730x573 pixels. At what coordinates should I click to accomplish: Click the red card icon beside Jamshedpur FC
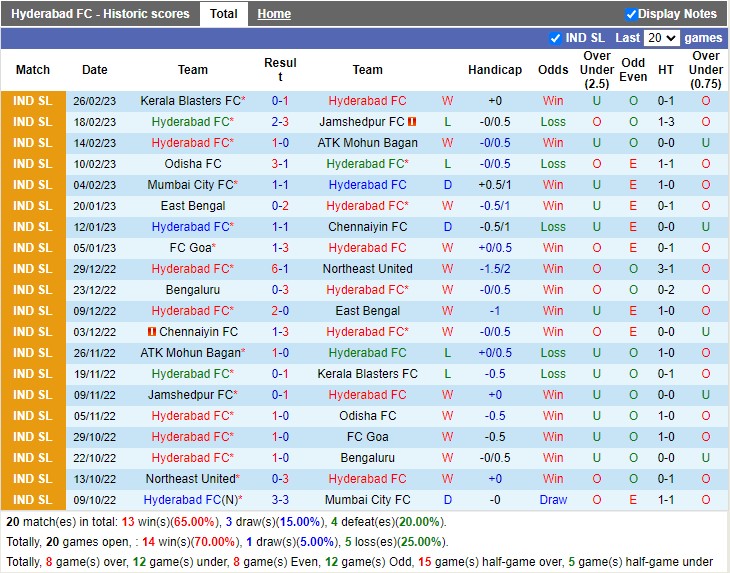pyautogui.click(x=412, y=122)
